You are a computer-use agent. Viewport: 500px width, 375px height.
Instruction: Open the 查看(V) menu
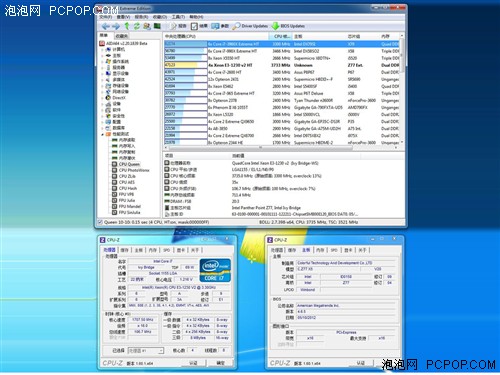click(123, 17)
